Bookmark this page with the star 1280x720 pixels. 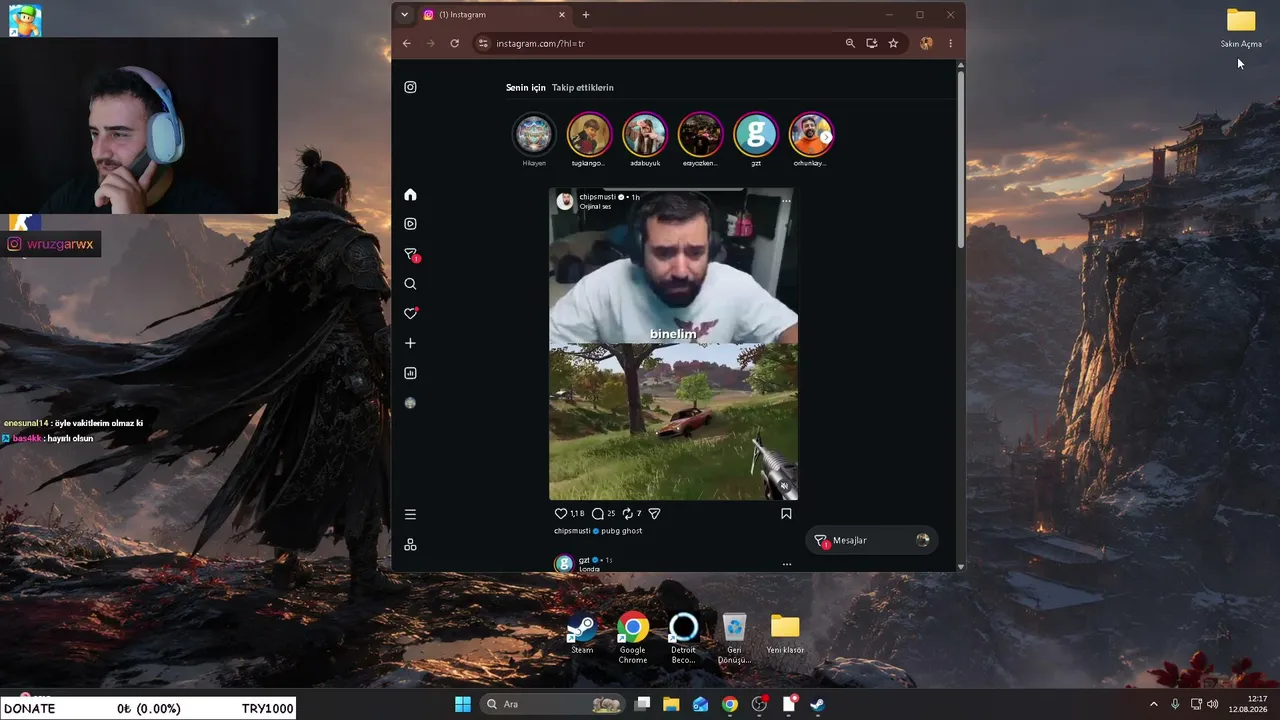click(893, 44)
